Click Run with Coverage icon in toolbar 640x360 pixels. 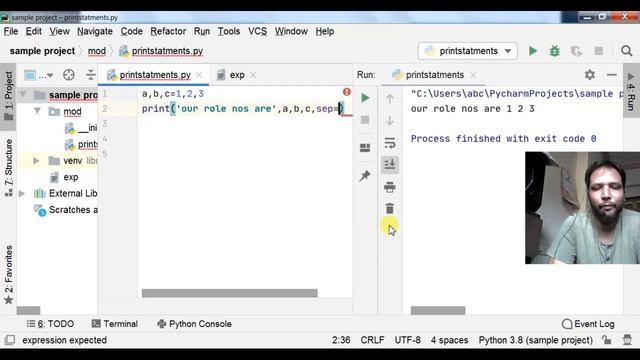pyautogui.click(x=576, y=51)
